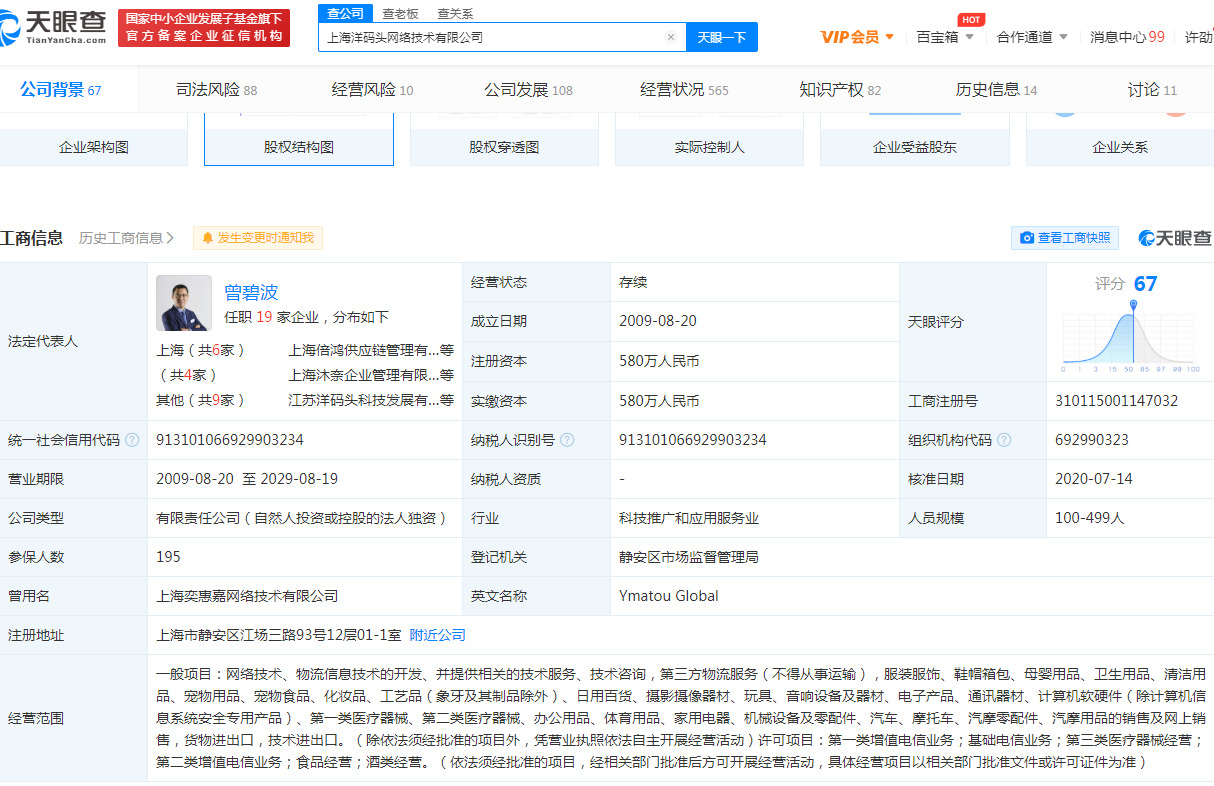Click organization code 692990323
Viewport: 1214px width, 786px height.
1092,440
